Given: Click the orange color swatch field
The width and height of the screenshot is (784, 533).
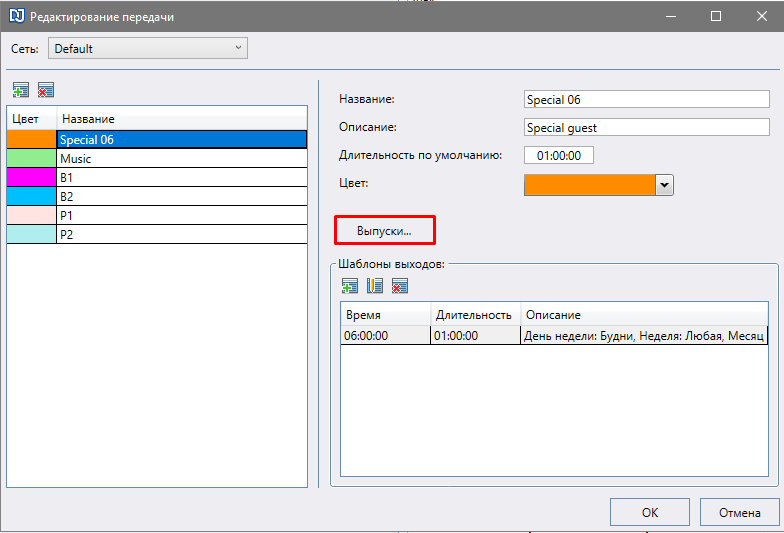Looking at the screenshot, I should [590, 185].
